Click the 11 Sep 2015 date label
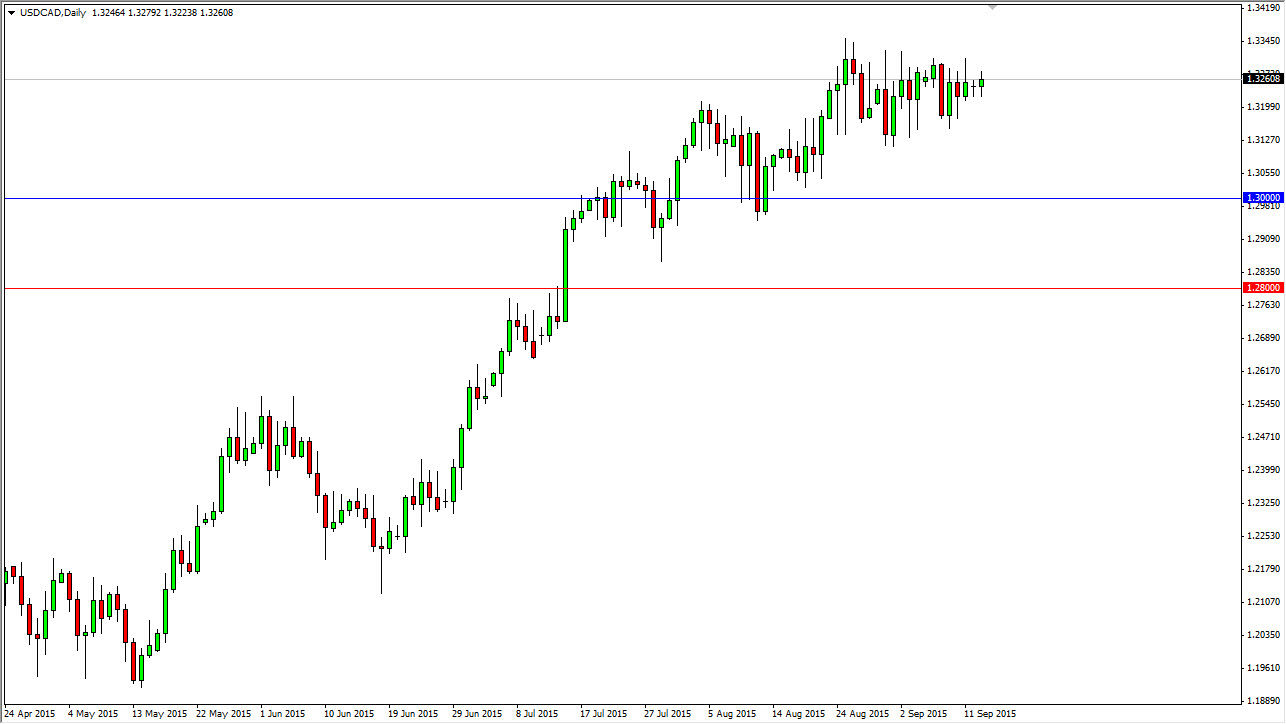1286x724 pixels. (x=991, y=714)
